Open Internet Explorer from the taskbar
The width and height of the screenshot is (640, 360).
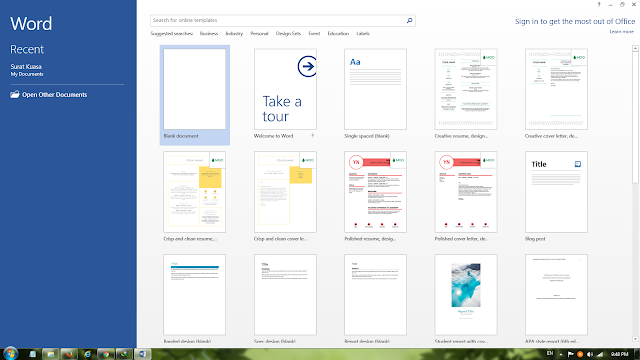[x=87, y=354]
